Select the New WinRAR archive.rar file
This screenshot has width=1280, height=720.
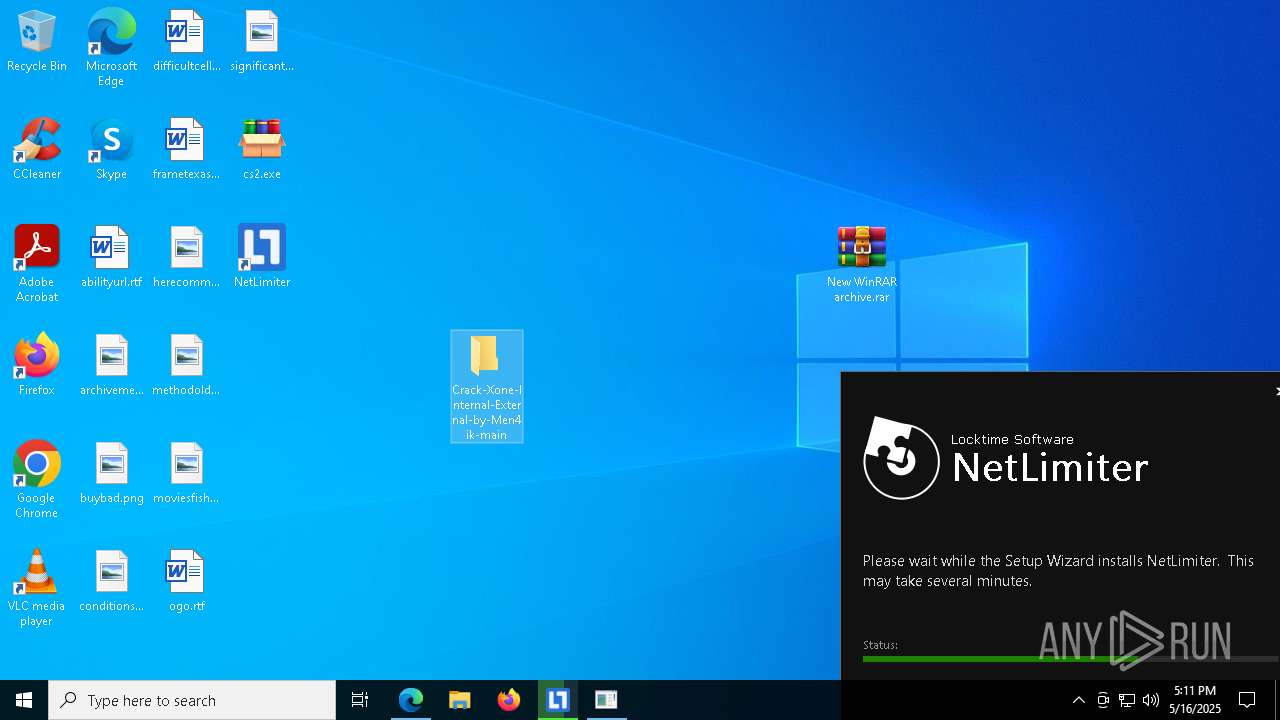point(862,264)
